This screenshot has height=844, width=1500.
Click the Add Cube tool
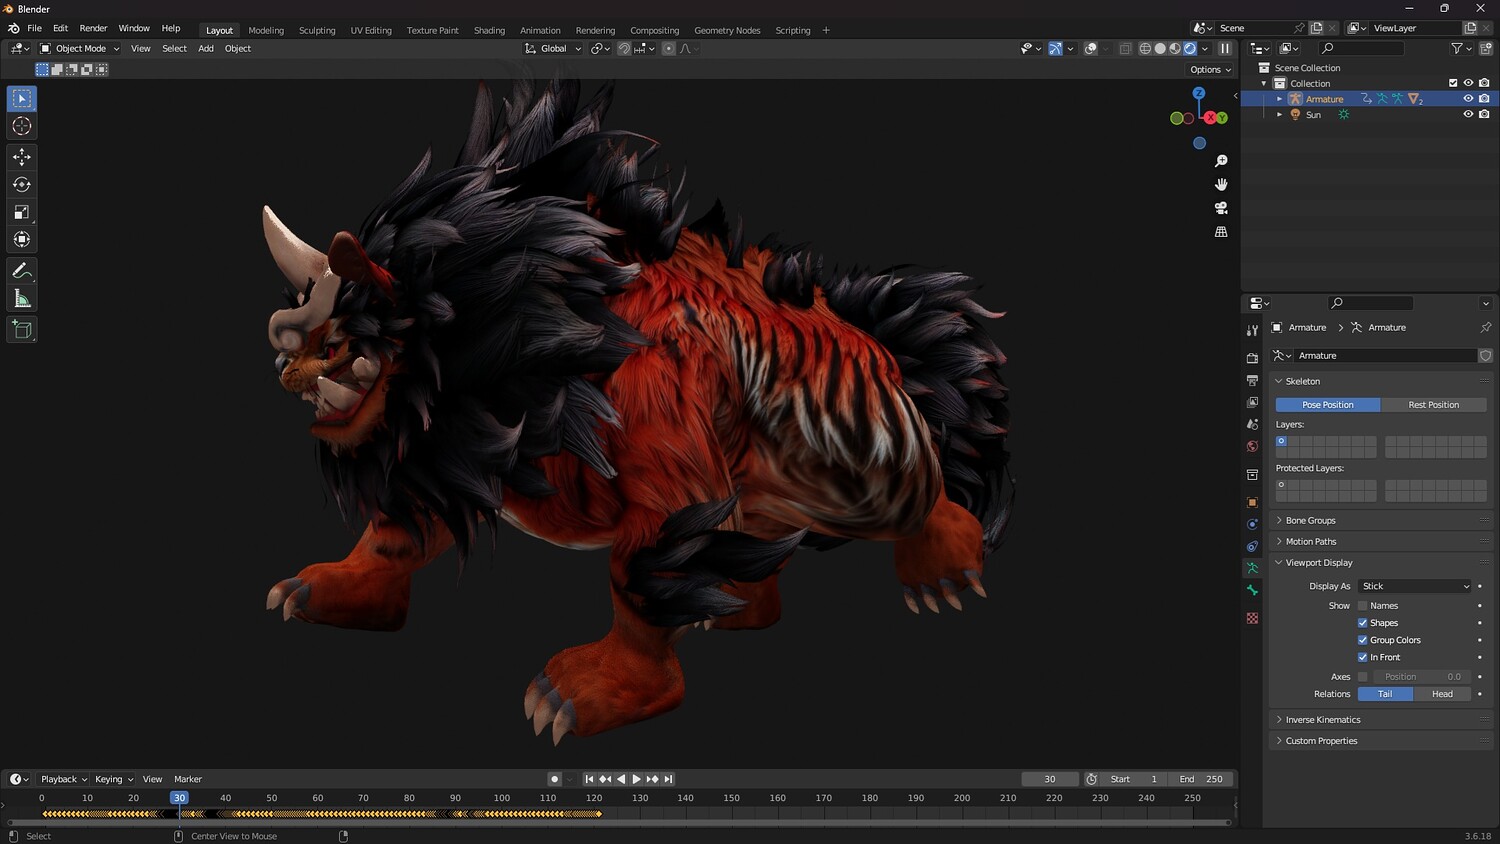tap(21, 330)
